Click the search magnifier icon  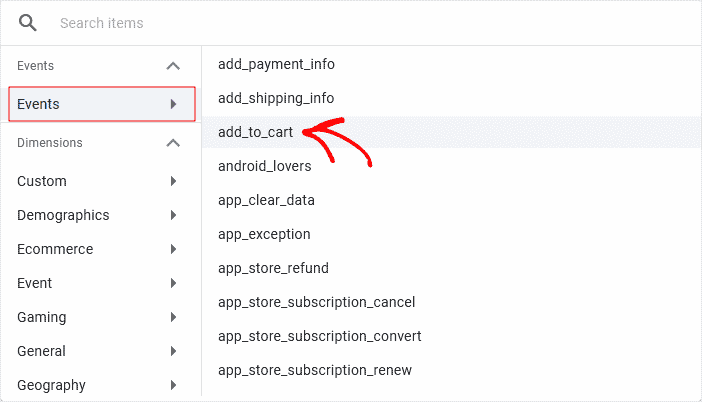click(x=28, y=23)
